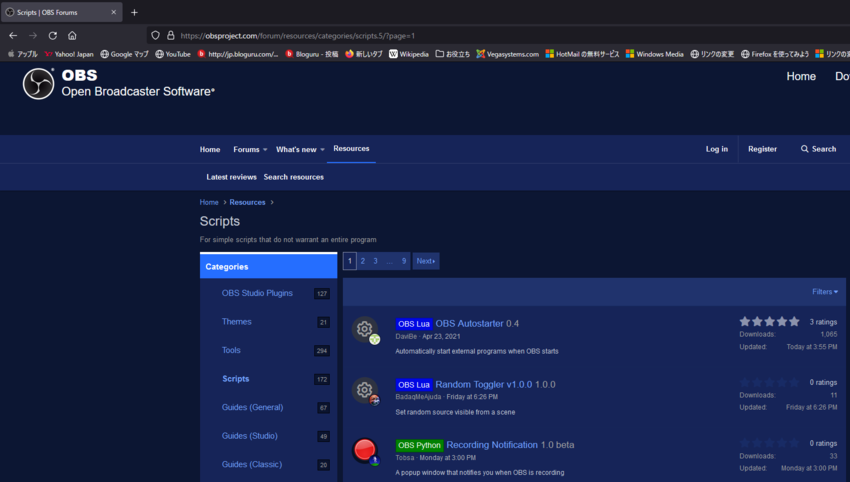The height and width of the screenshot is (482, 850).
Task: Open the Forums nav item
Action: [246, 150]
